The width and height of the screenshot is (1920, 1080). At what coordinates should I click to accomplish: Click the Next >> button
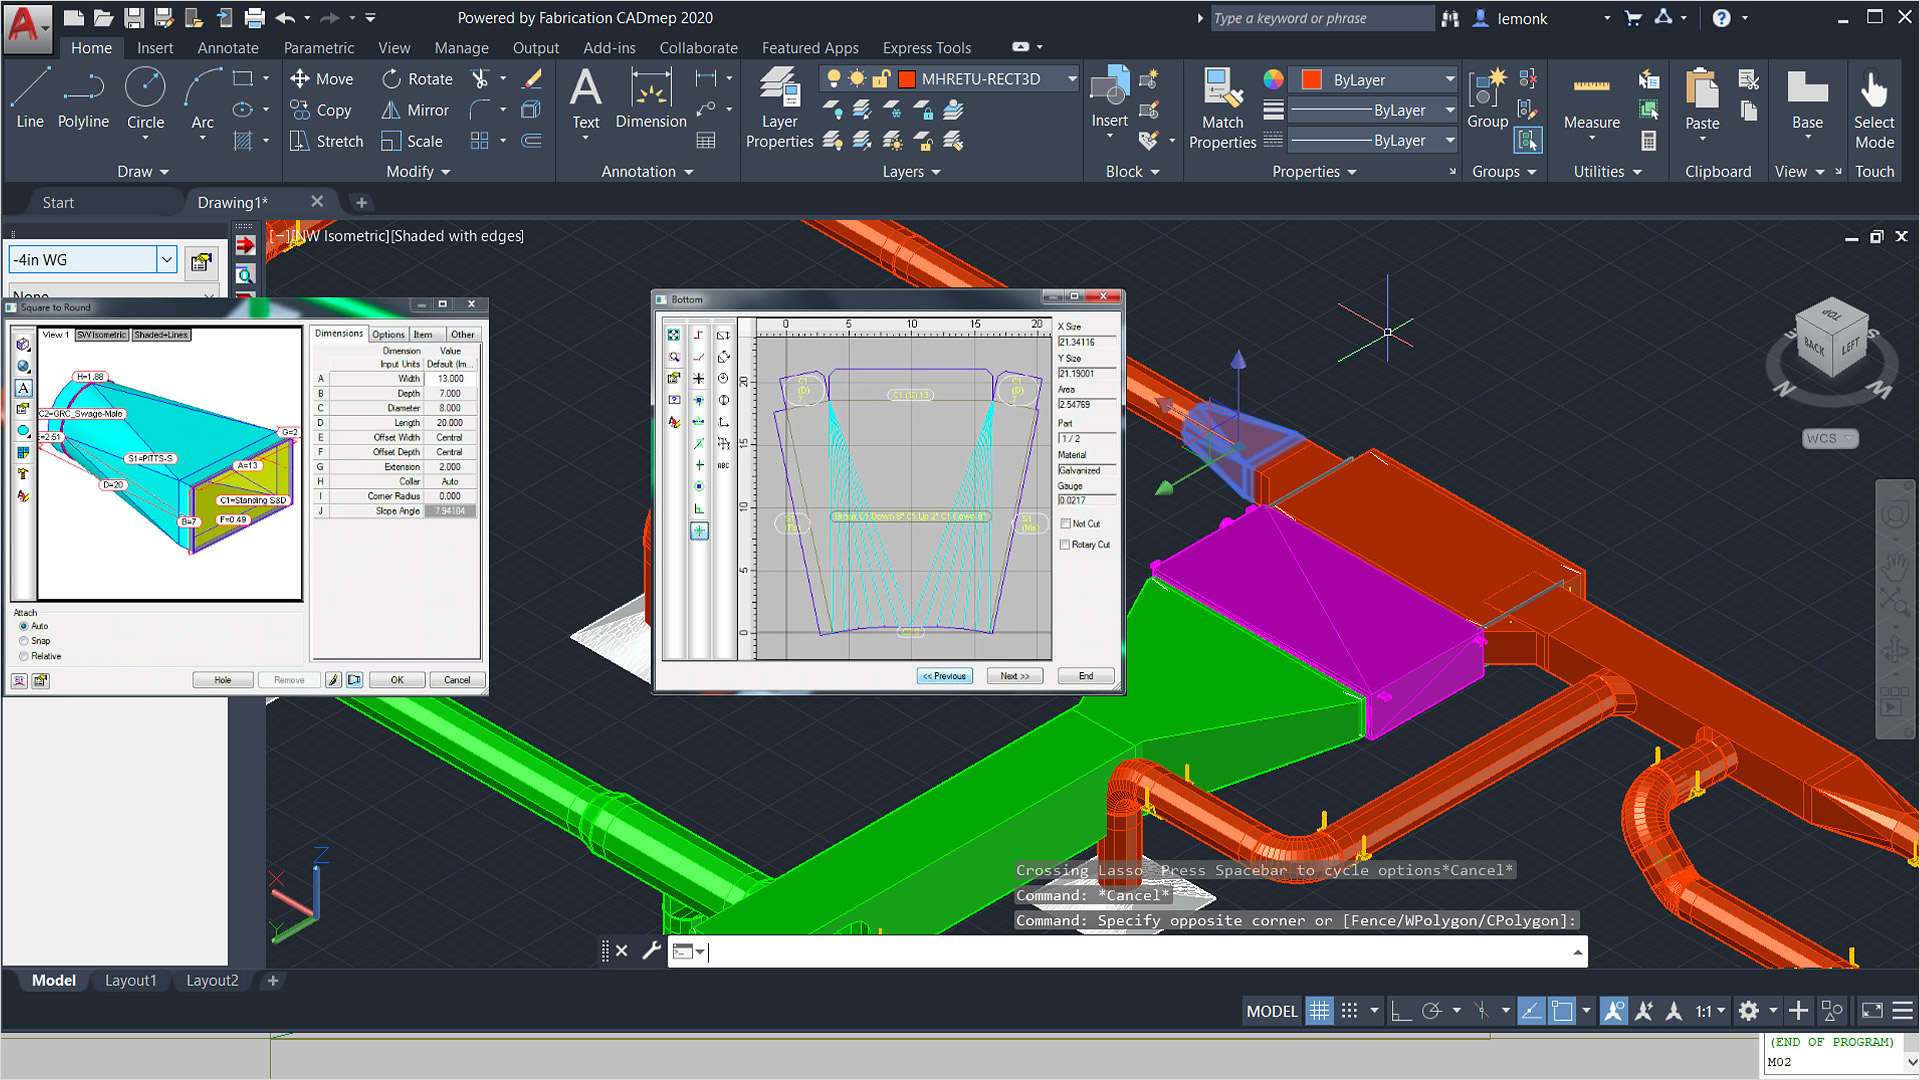pyautogui.click(x=1014, y=676)
